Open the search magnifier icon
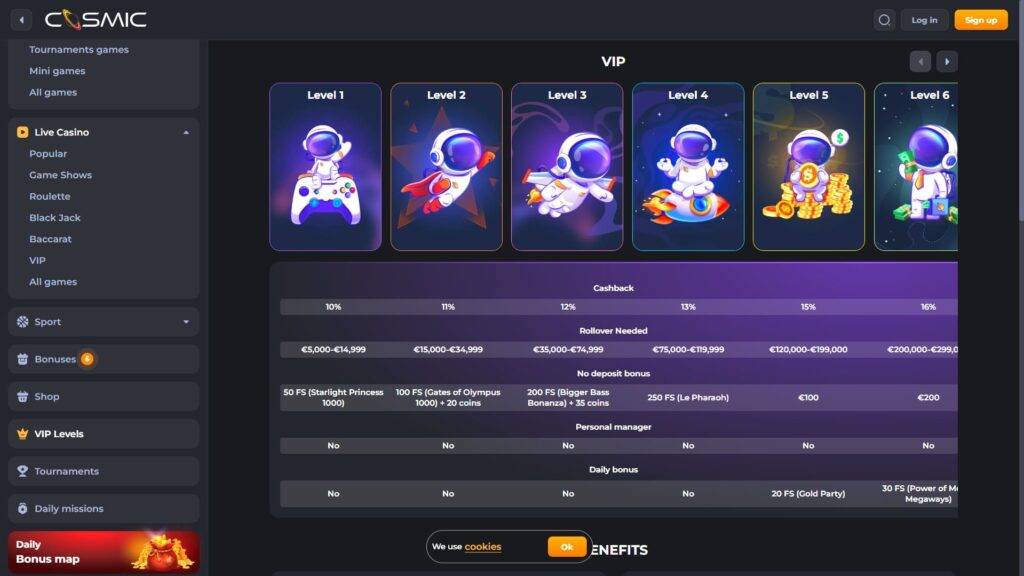The image size is (1024, 576). click(884, 20)
